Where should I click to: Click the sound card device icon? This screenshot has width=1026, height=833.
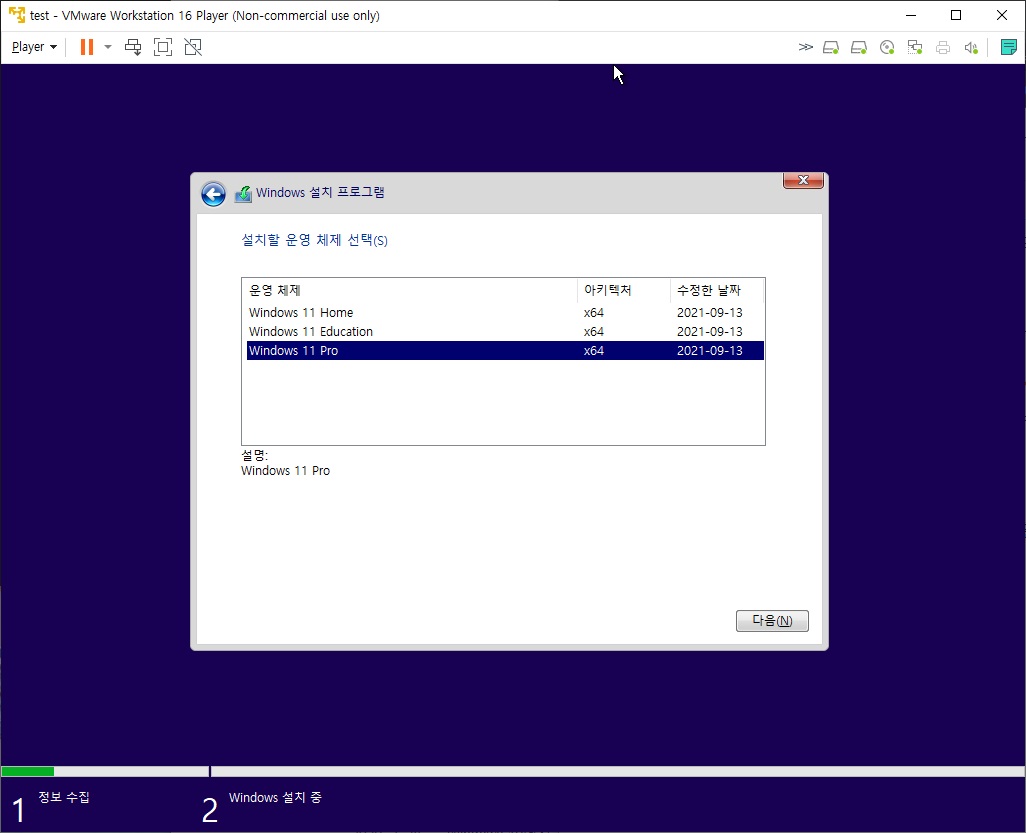pos(970,47)
